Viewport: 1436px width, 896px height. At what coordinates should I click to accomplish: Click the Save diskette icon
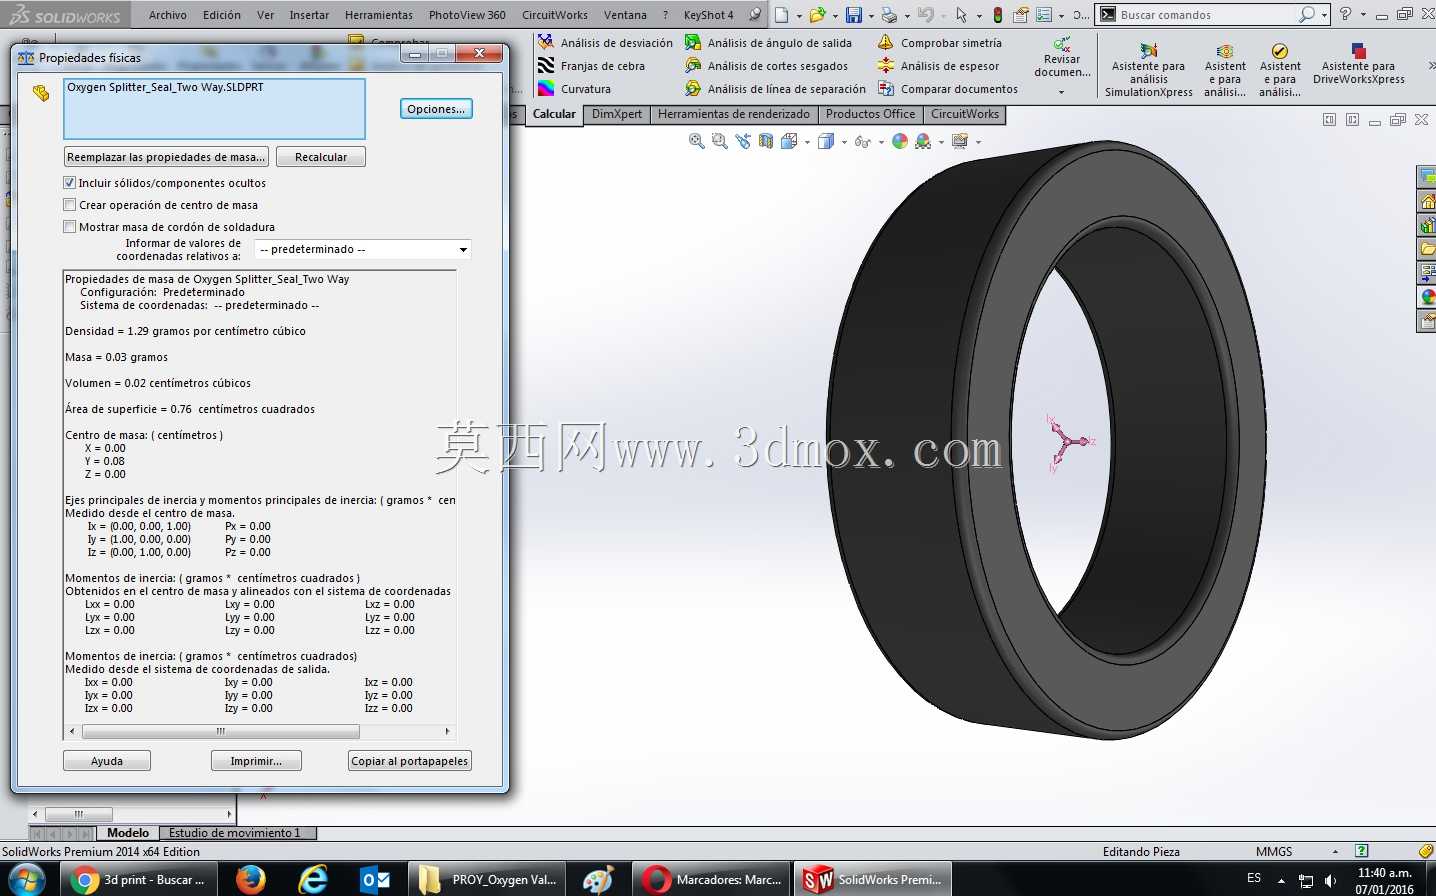pos(854,15)
